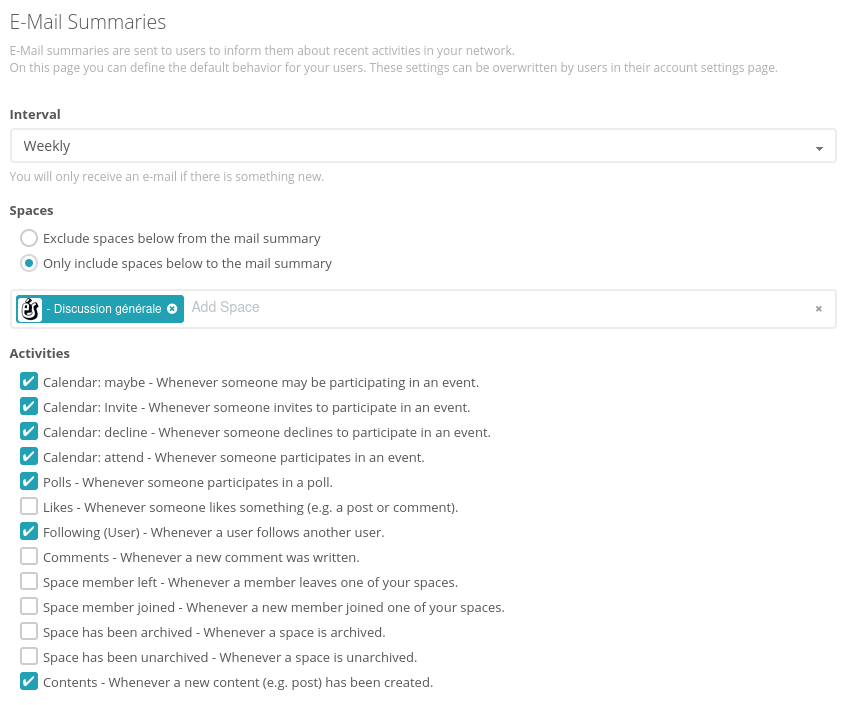Click the Discussion générale space avatar icon

(30, 309)
